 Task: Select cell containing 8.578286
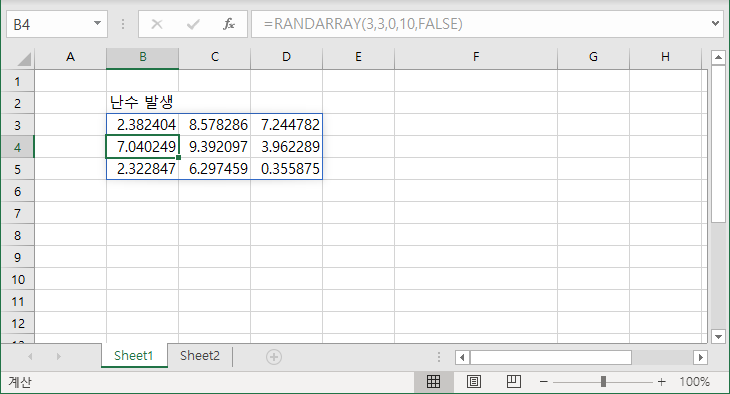[215, 125]
